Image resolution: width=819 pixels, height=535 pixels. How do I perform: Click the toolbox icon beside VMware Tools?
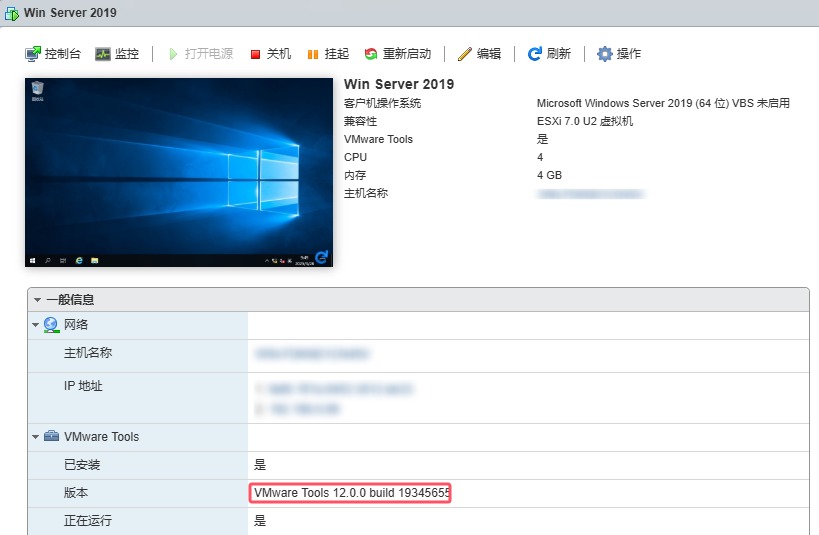pos(51,437)
